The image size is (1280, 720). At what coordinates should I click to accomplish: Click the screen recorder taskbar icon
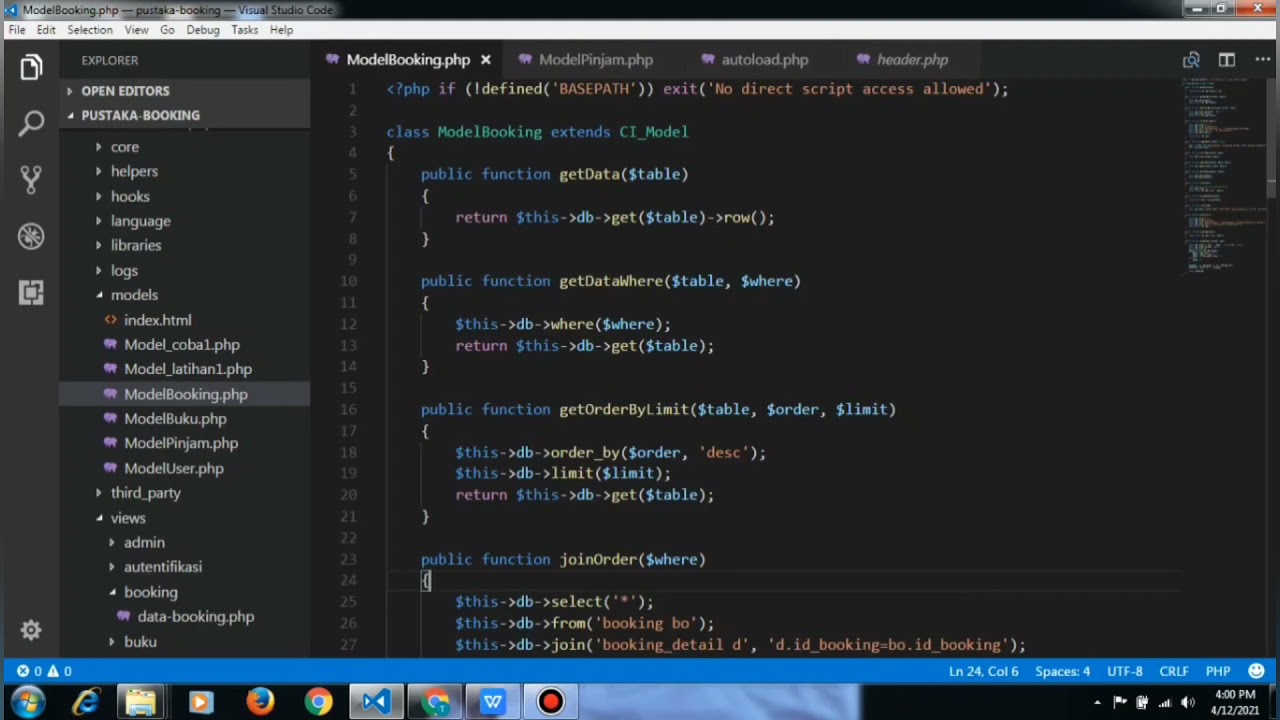pos(550,702)
